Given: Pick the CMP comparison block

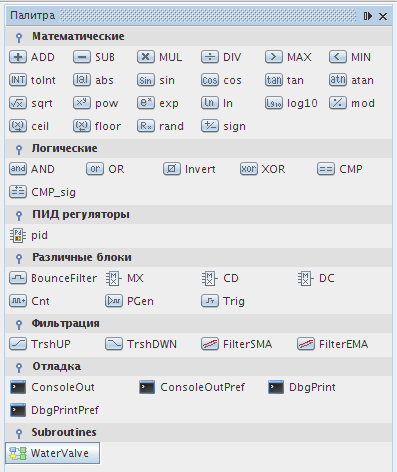Looking at the screenshot, I should pyautogui.click(x=340, y=169).
